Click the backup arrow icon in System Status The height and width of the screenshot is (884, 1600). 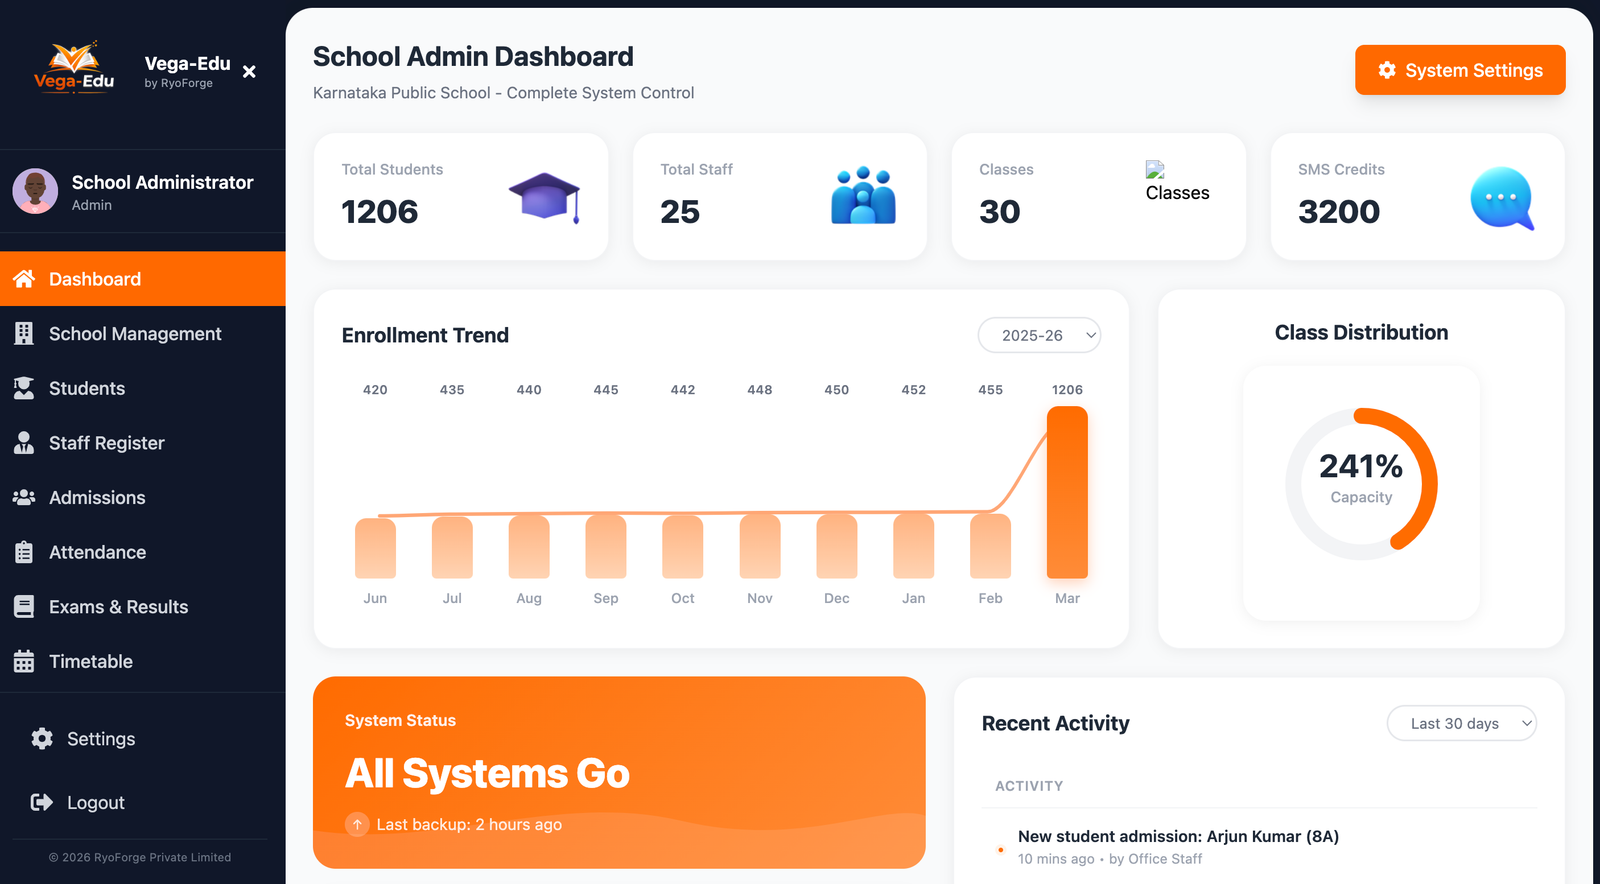click(x=357, y=824)
